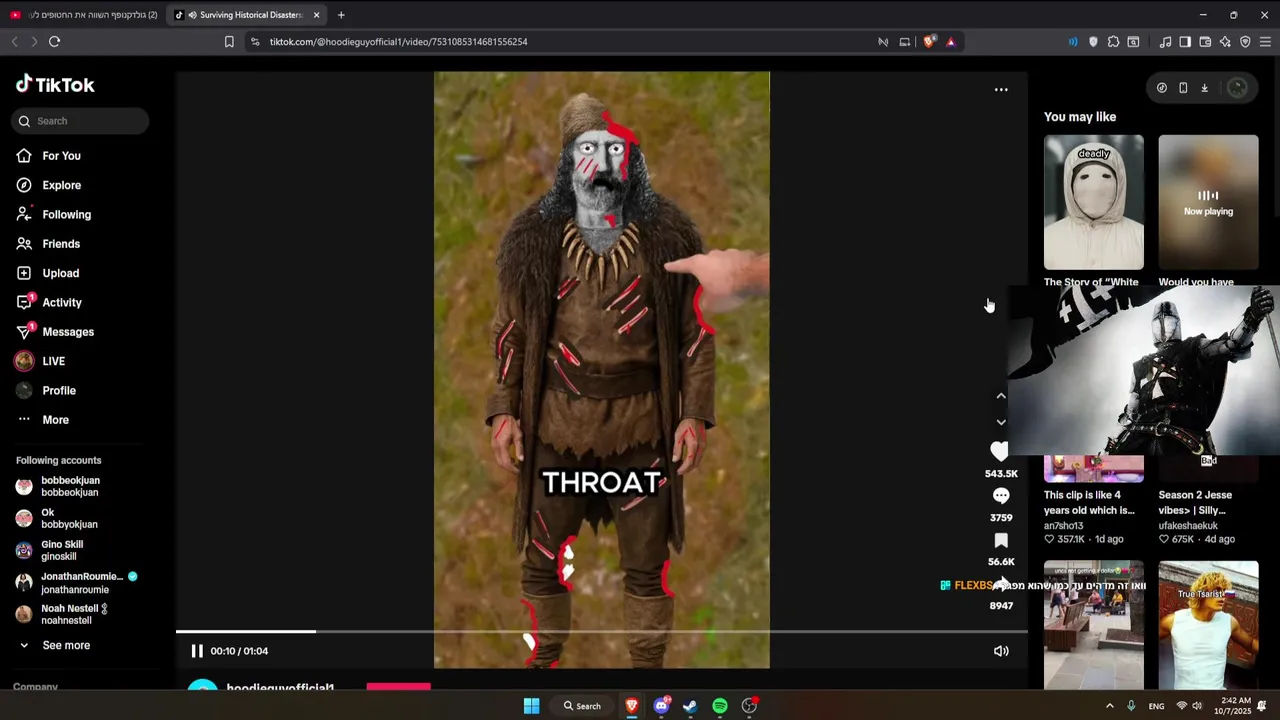The width and height of the screenshot is (1280, 720).
Task: Open the Windows Start menu
Action: pos(531,706)
